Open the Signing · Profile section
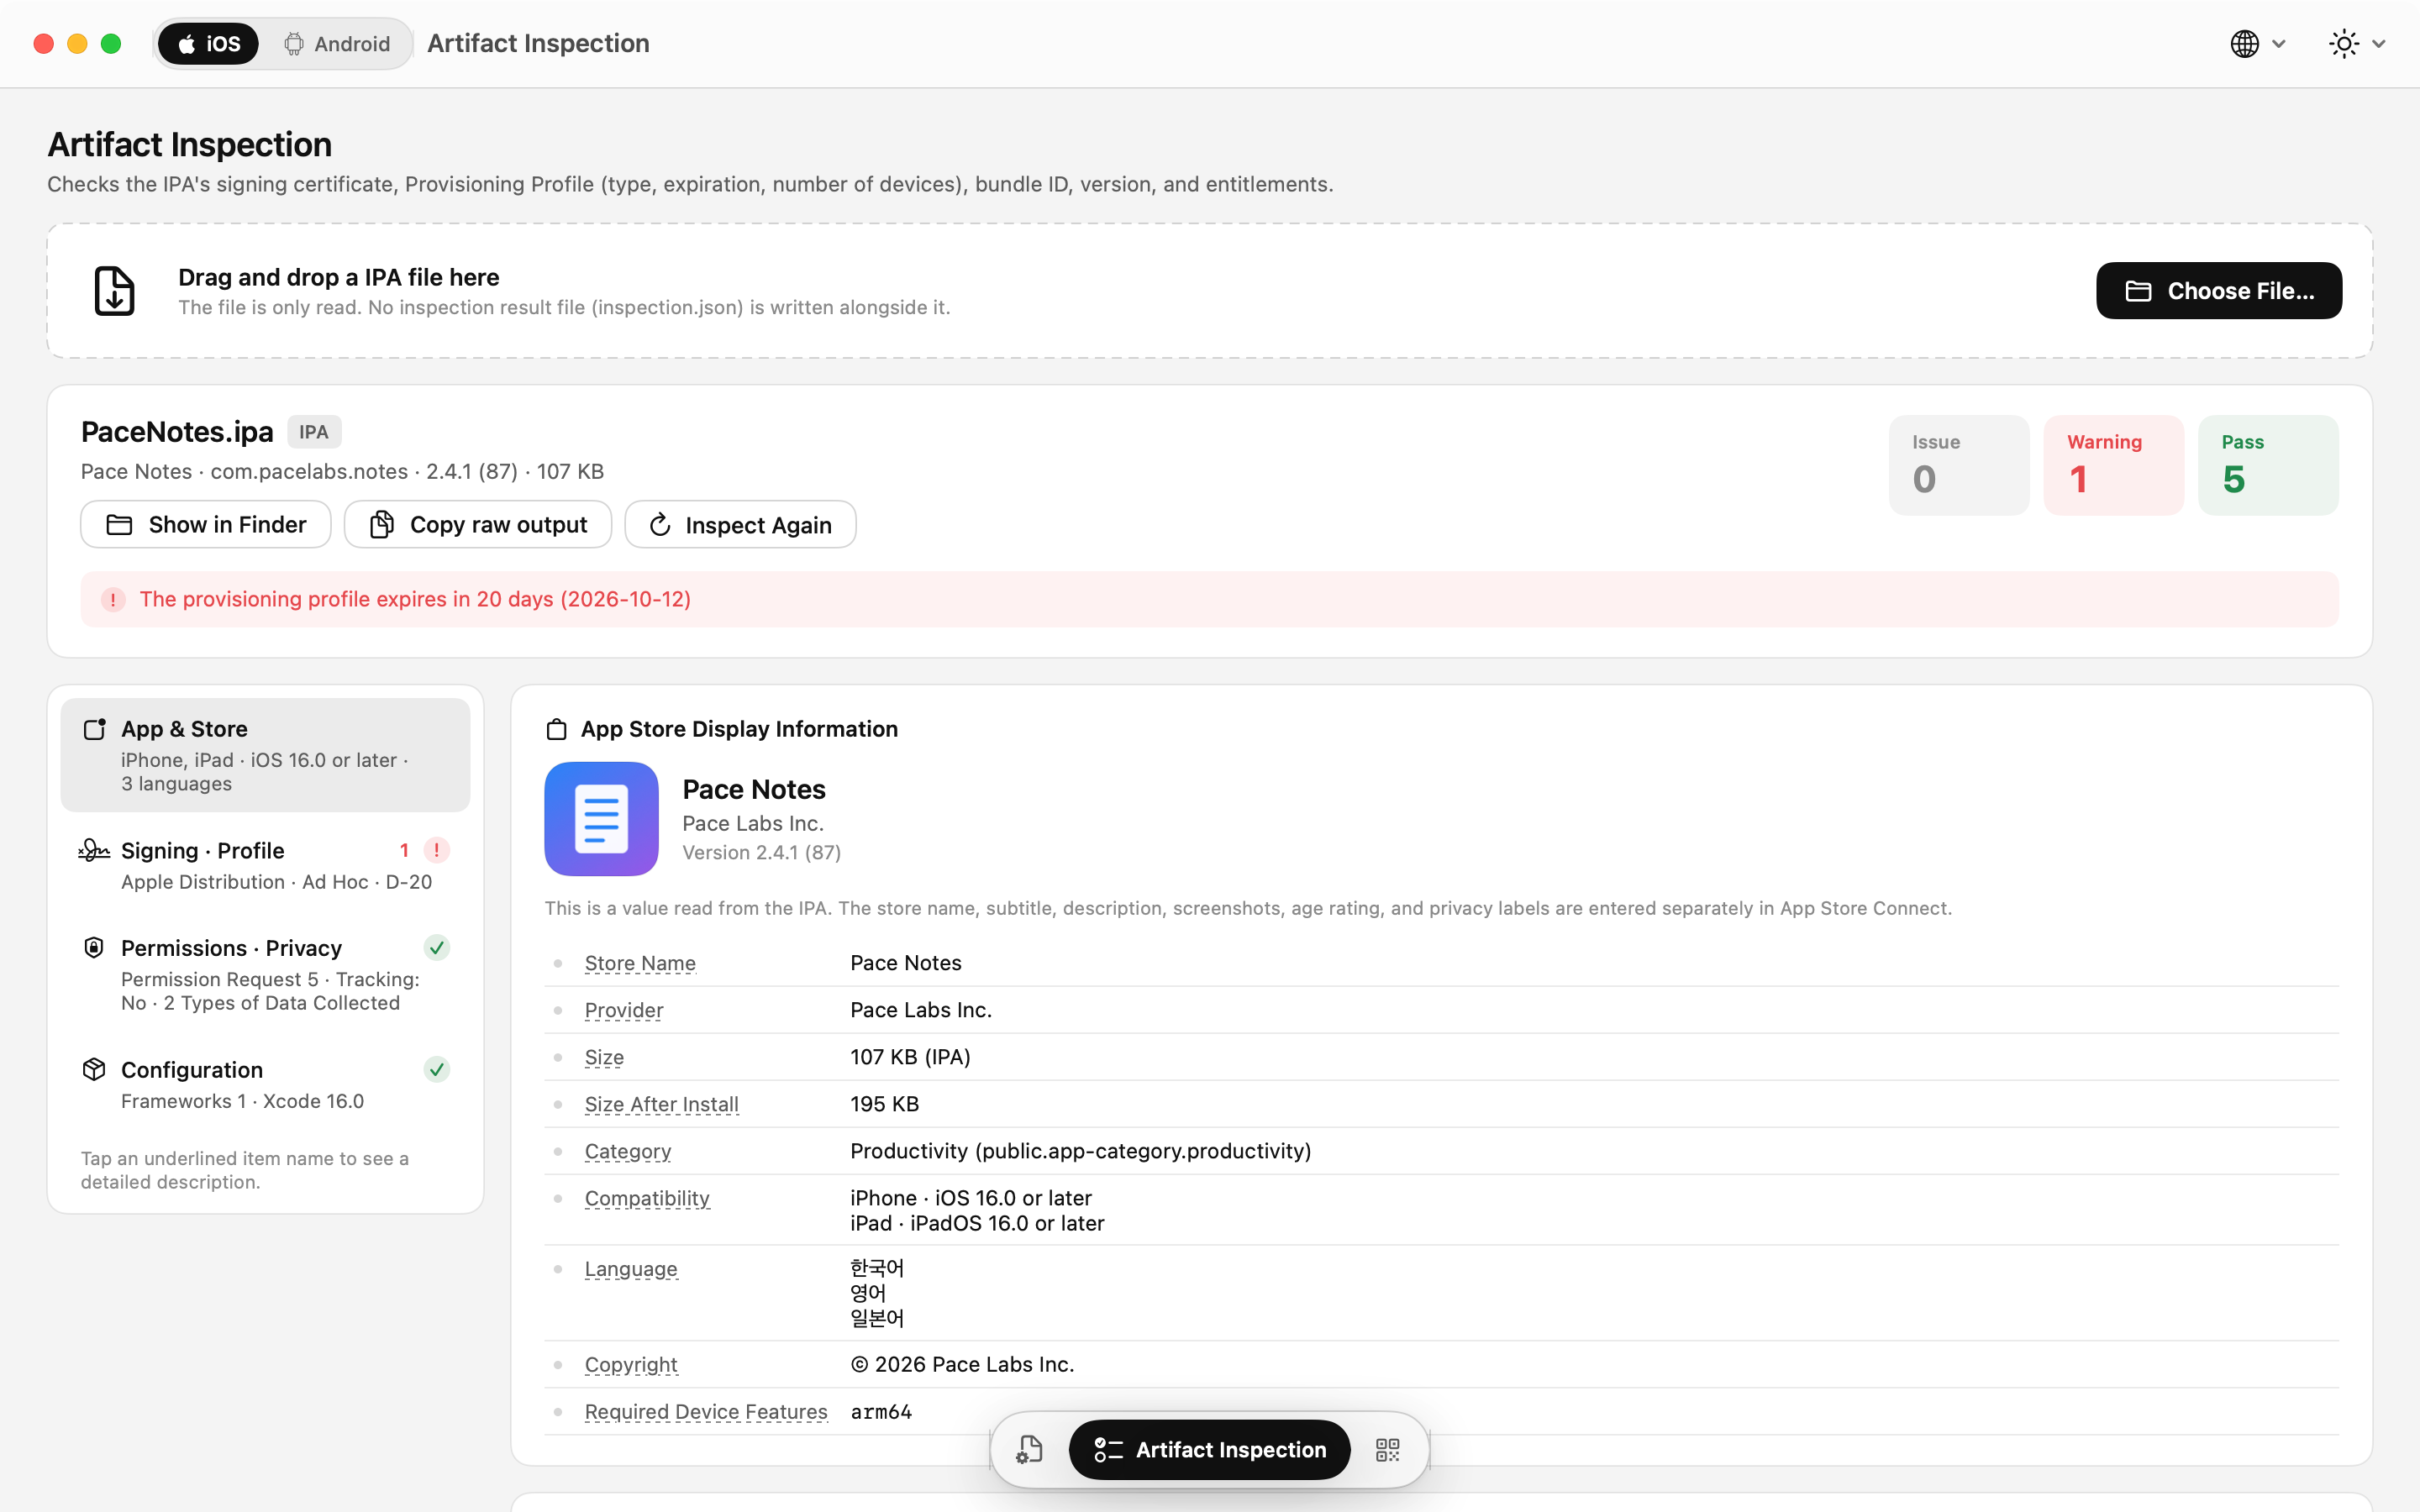 pyautogui.click(x=265, y=866)
